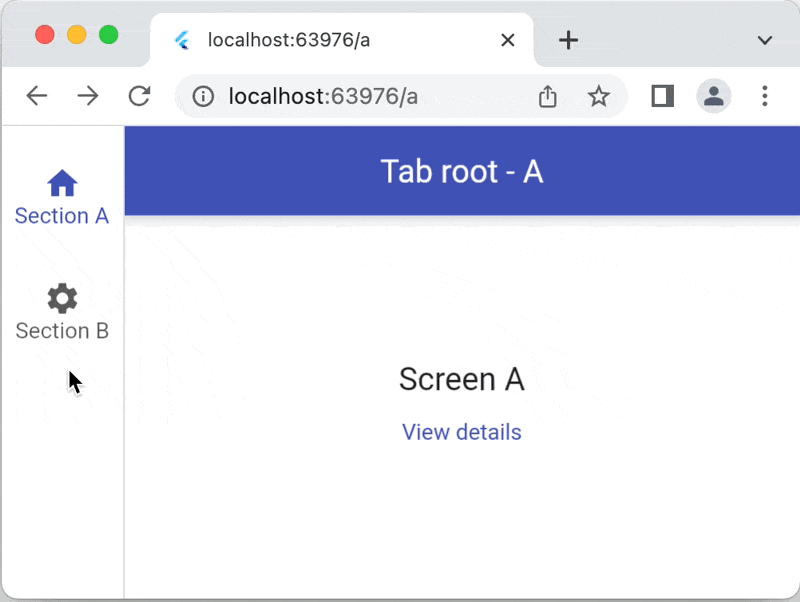
Task: Select the Section B sidebar item
Action: coord(62,330)
